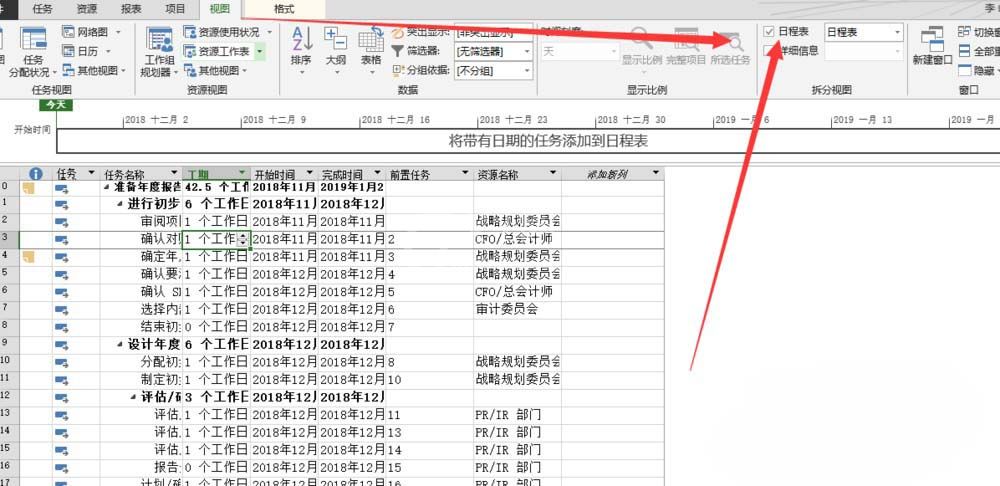Collapse the 准备年度报告 project summary row
Screen dimensions: 1000x486
(x=107, y=187)
